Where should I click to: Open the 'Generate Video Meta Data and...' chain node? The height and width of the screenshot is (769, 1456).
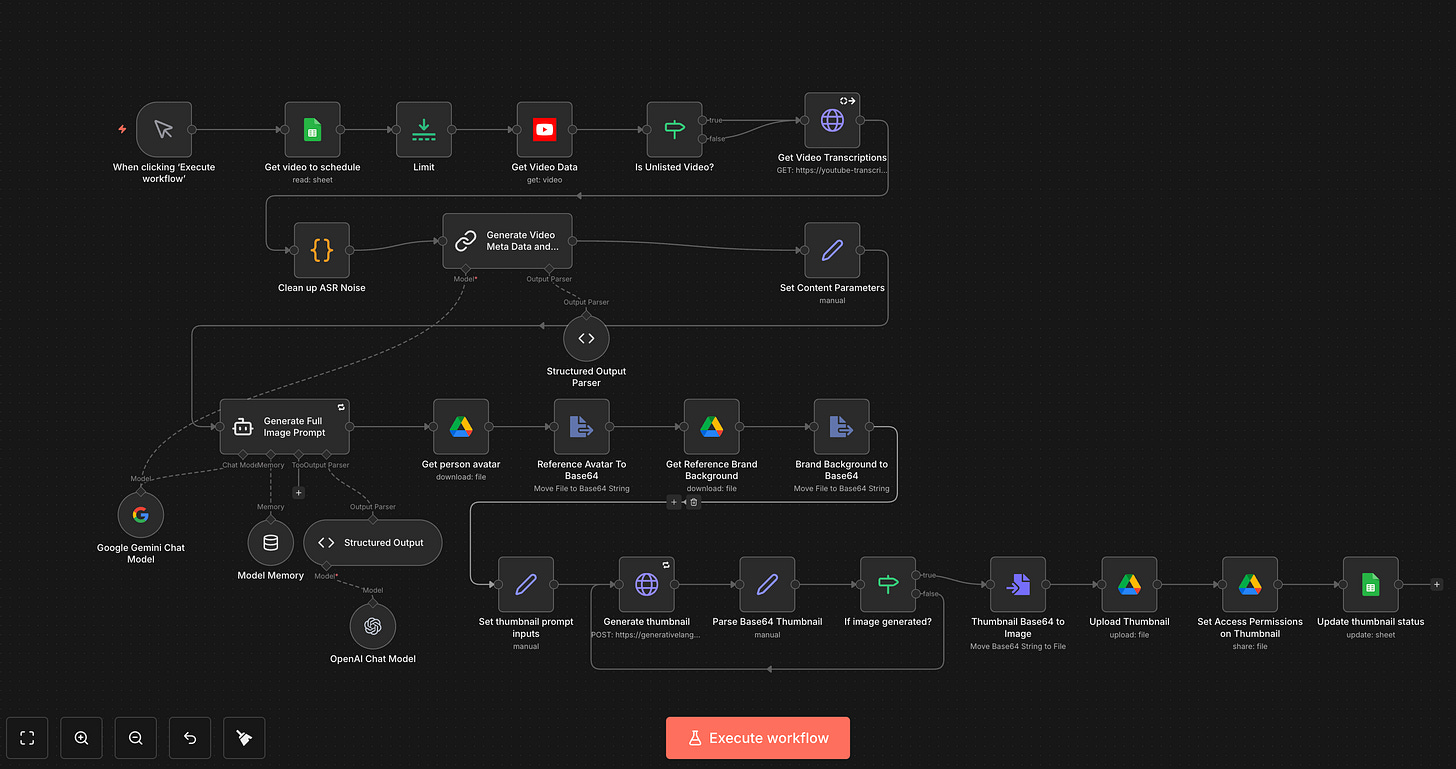coord(508,241)
